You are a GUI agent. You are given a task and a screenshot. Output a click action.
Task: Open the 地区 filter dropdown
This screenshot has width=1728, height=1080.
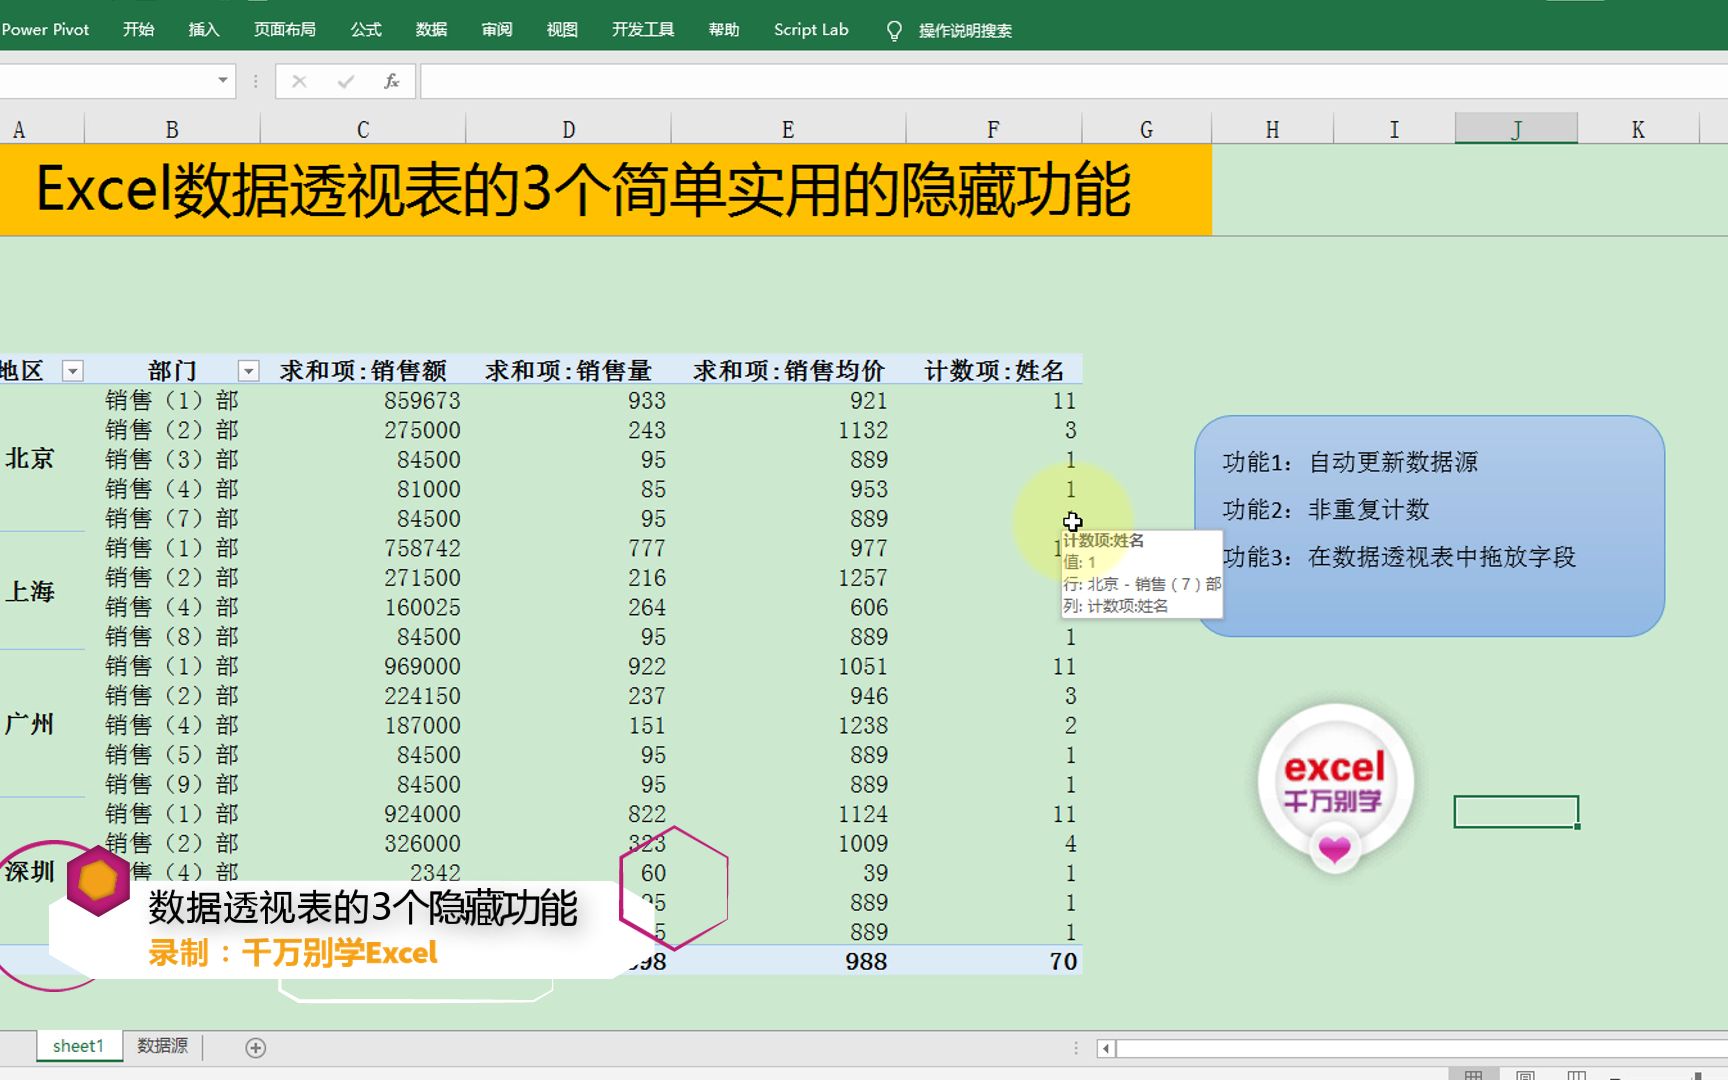point(72,371)
